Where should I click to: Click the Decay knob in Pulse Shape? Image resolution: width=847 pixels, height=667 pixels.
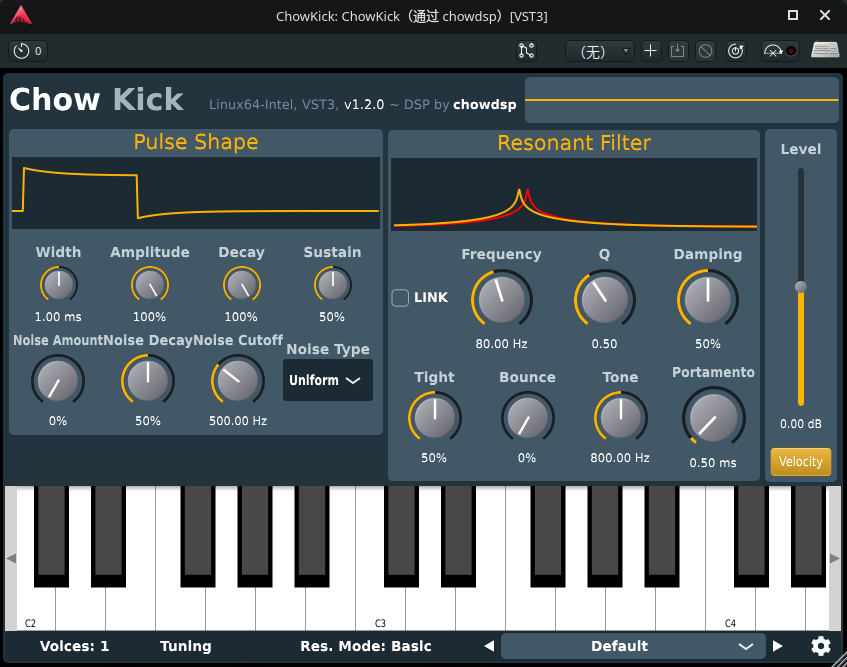[241, 285]
